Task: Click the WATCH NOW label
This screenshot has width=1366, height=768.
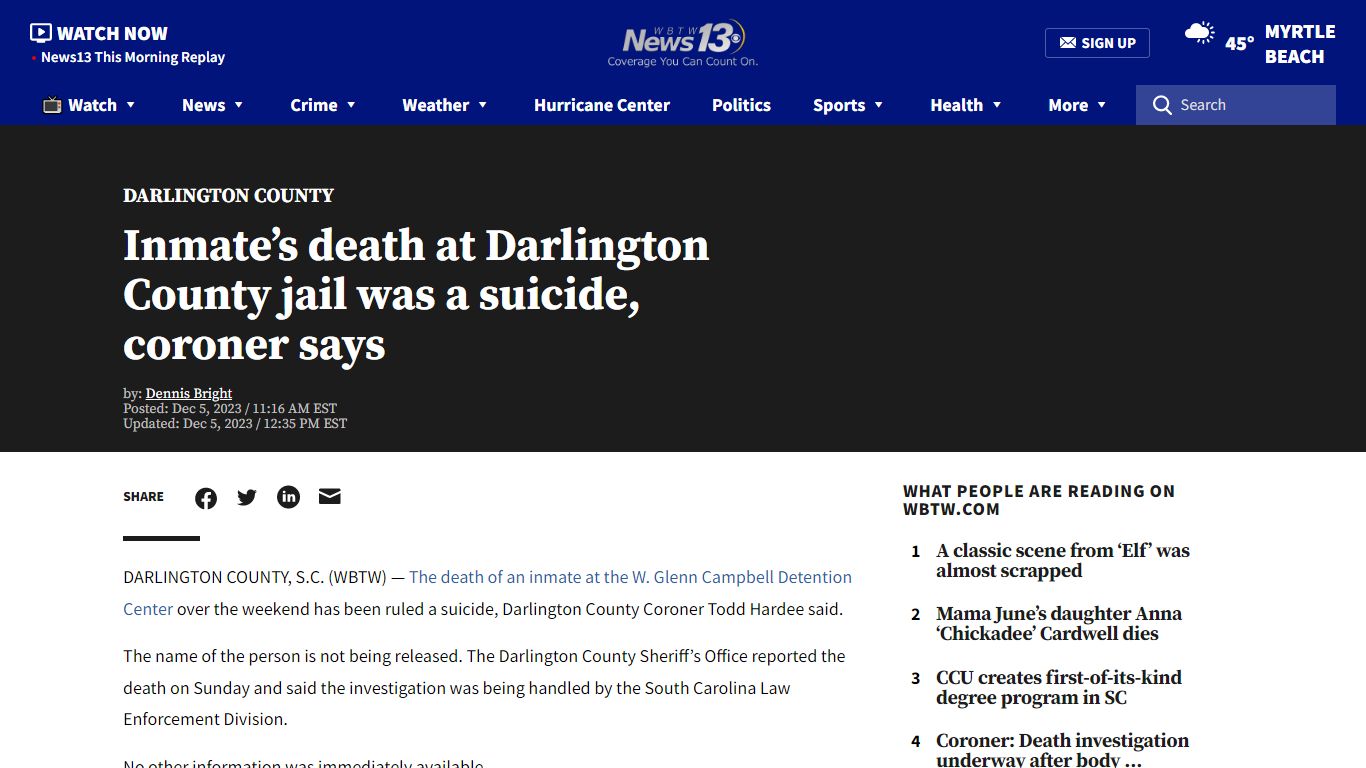Action: (112, 33)
